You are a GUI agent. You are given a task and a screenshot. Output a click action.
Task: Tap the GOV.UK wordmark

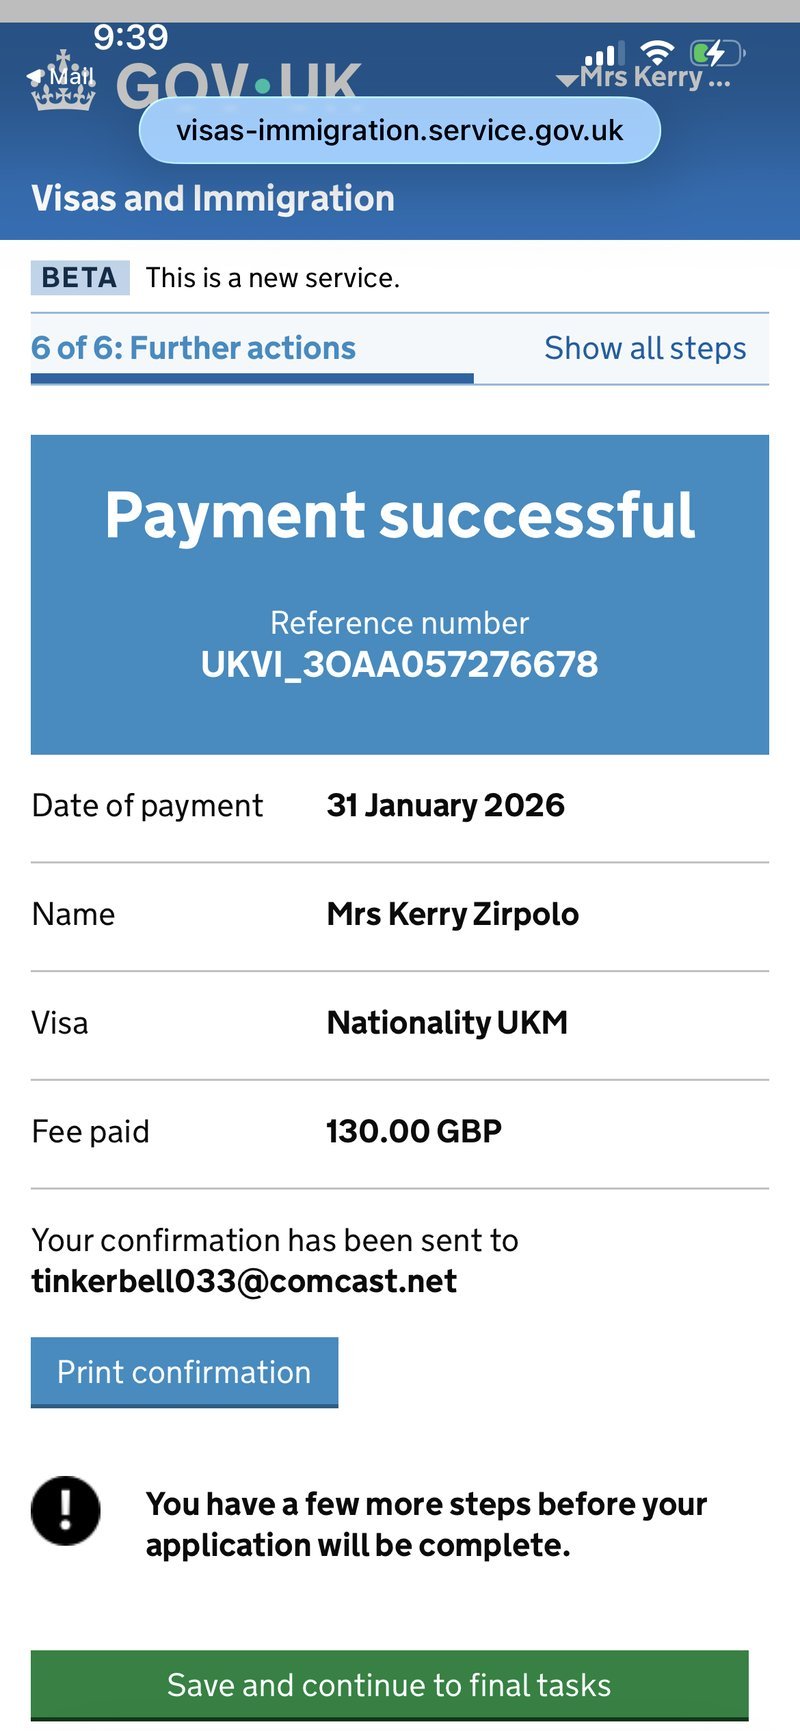[x=238, y=82]
